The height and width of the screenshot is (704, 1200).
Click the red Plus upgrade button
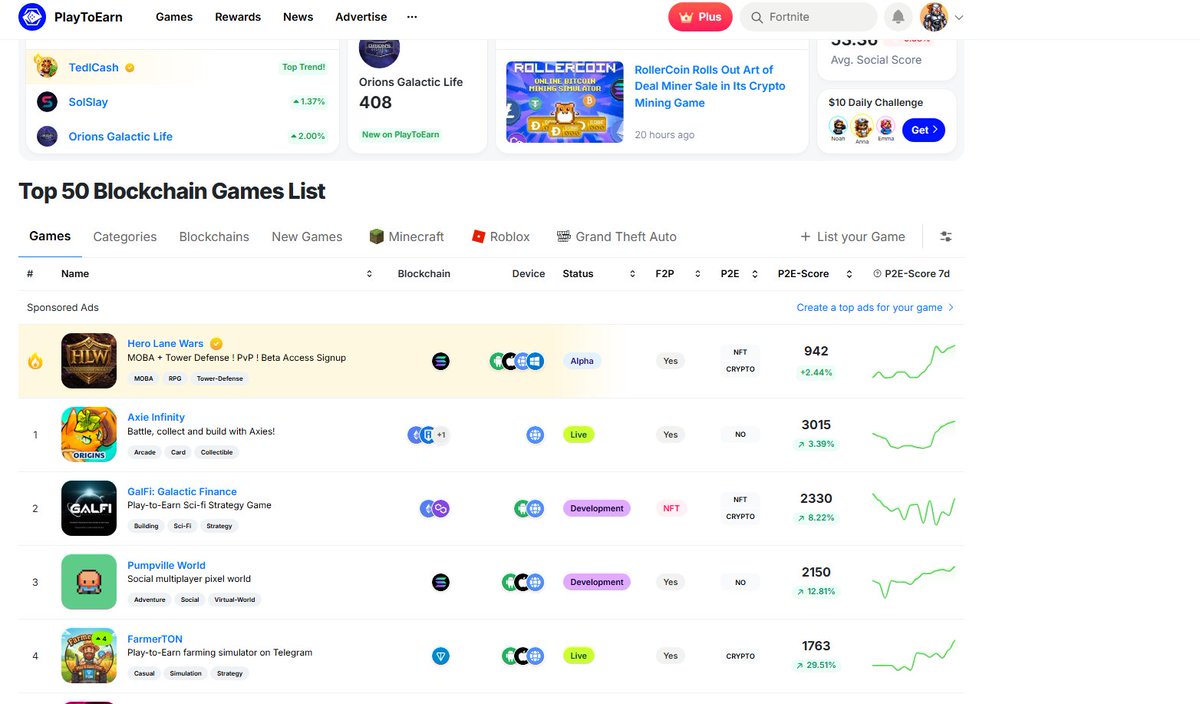click(x=700, y=17)
